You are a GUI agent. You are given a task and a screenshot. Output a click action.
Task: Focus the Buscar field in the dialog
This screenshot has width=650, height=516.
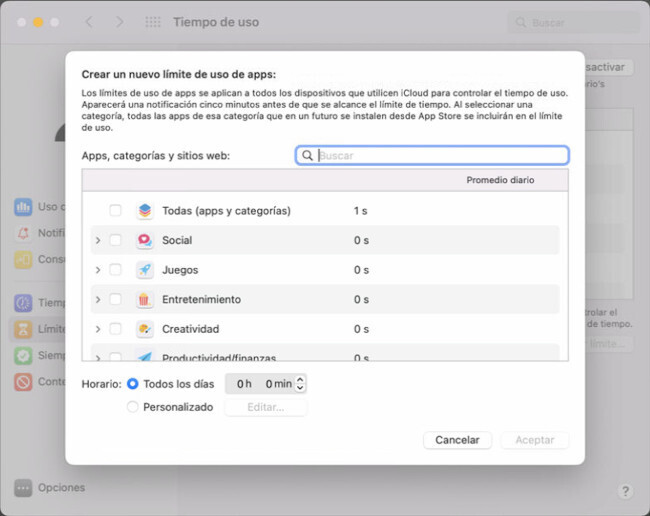[x=440, y=156]
